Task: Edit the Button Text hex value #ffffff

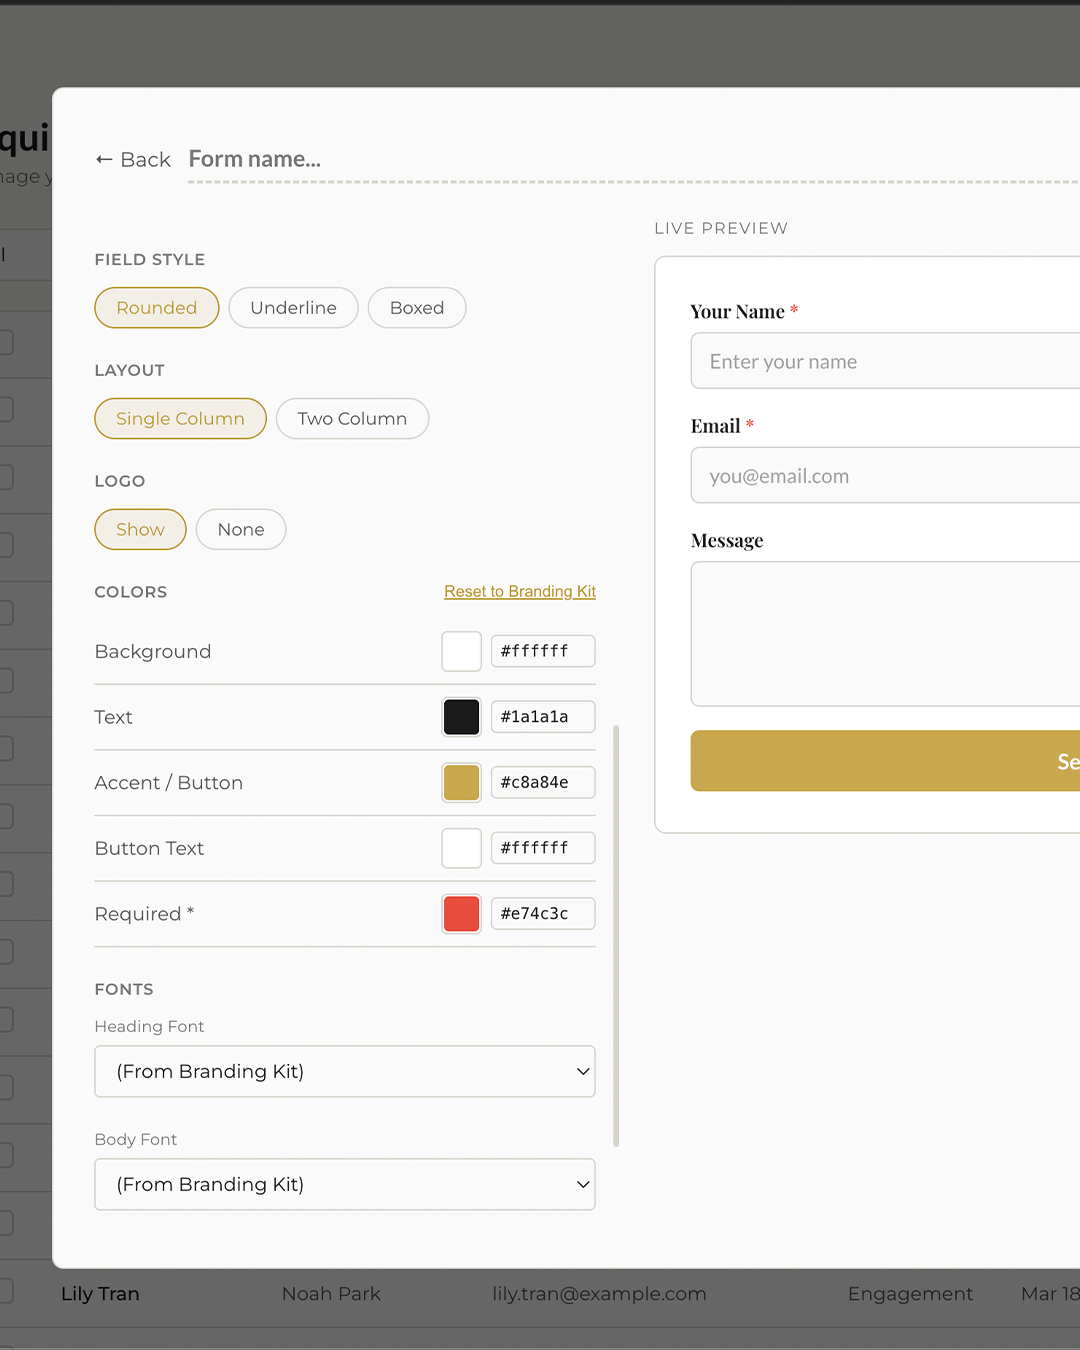Action: point(542,847)
